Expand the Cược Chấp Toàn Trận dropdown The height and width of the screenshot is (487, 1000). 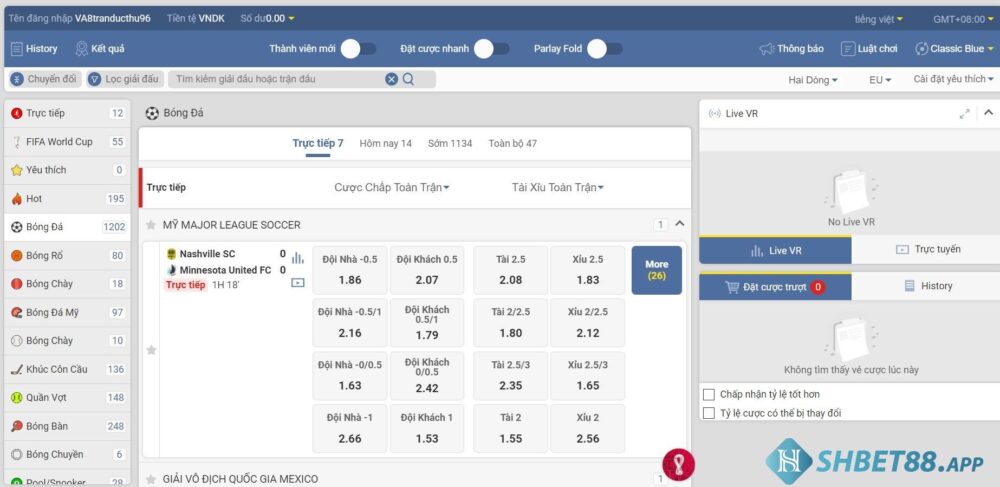(x=392, y=187)
